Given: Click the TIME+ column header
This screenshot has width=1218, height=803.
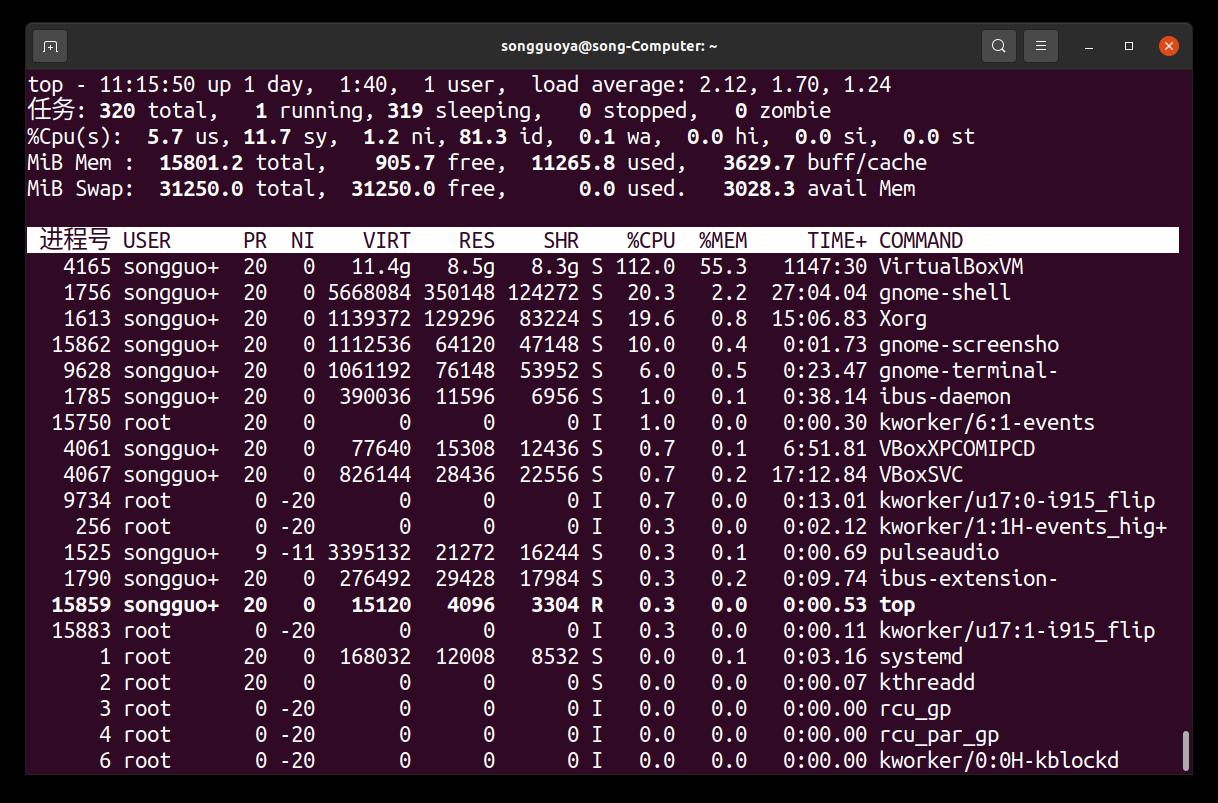Looking at the screenshot, I should 839,240.
